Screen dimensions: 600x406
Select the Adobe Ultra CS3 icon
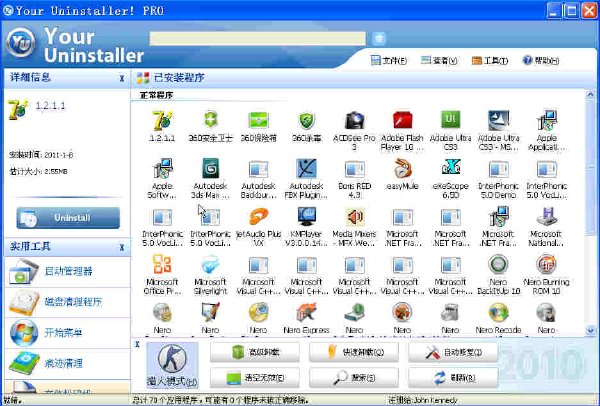point(450,120)
